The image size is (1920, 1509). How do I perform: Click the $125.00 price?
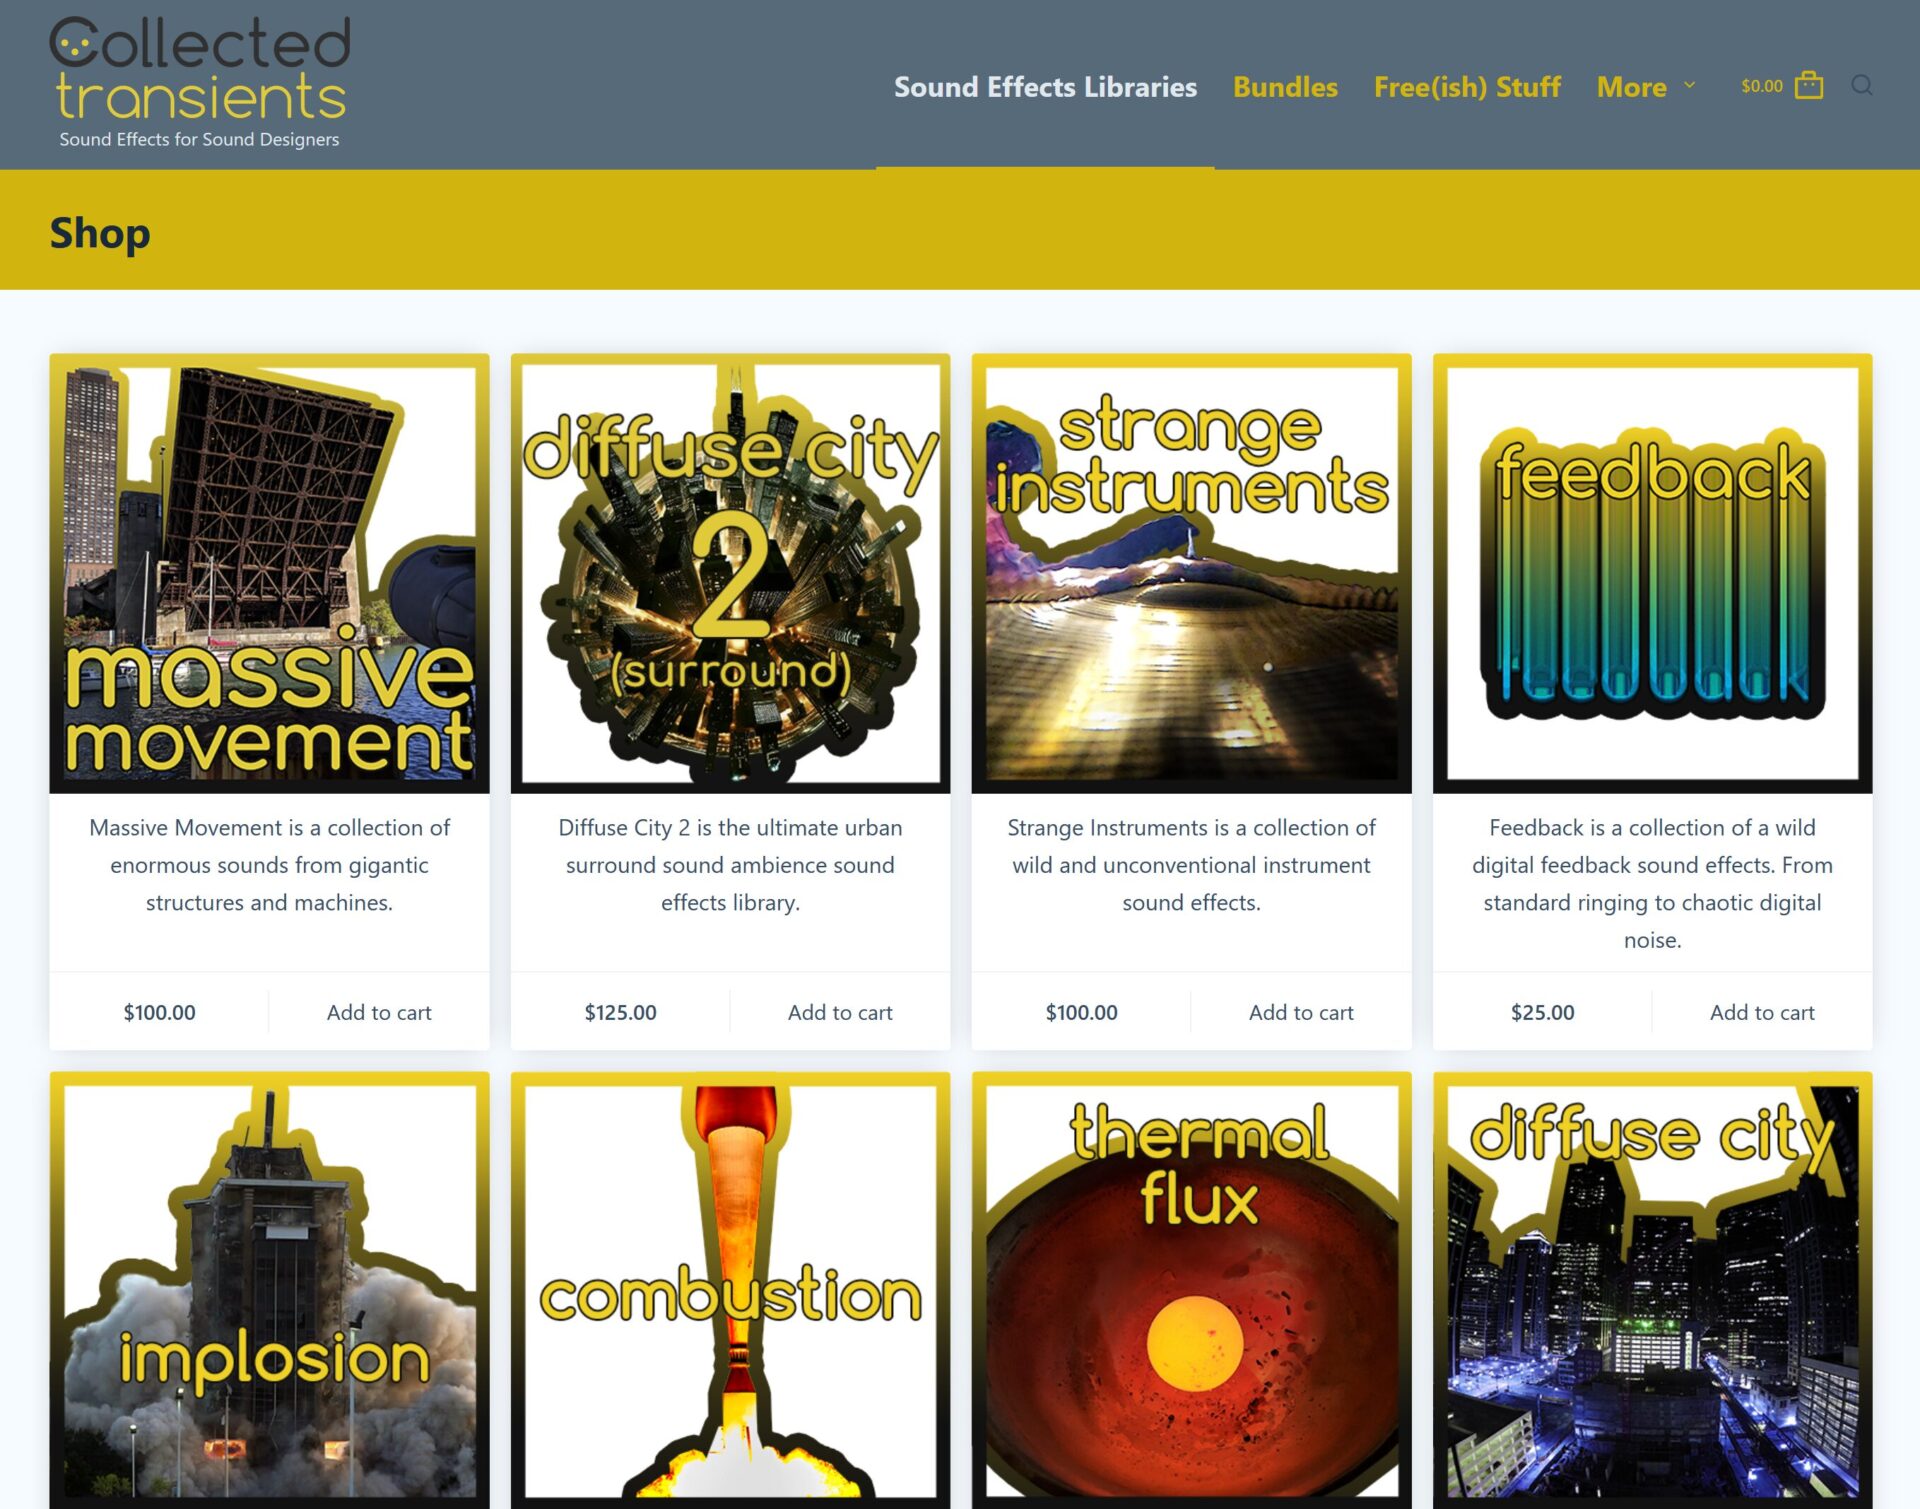pos(620,1012)
